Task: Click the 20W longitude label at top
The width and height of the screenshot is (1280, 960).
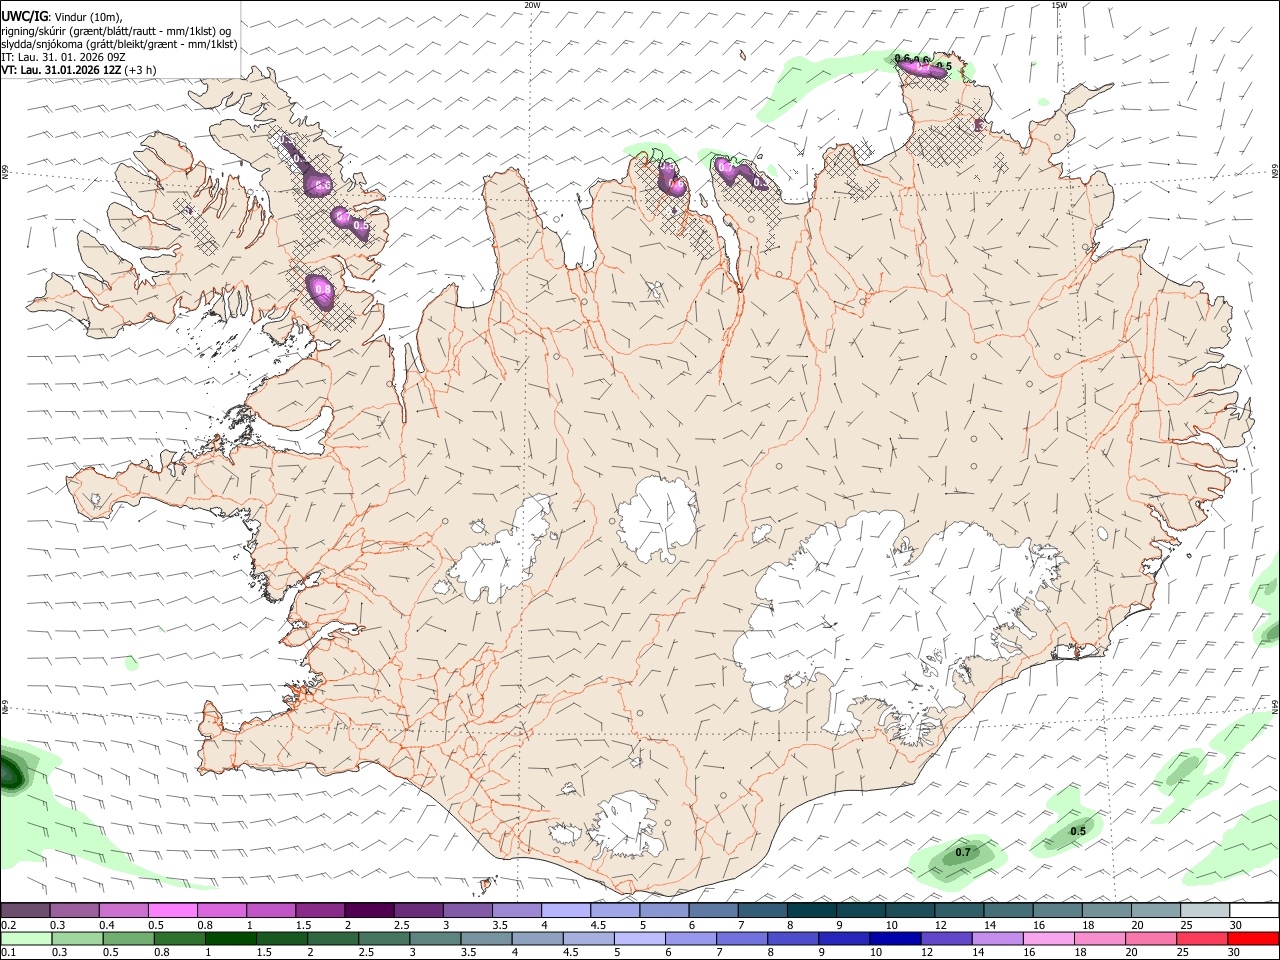Action: click(533, 5)
